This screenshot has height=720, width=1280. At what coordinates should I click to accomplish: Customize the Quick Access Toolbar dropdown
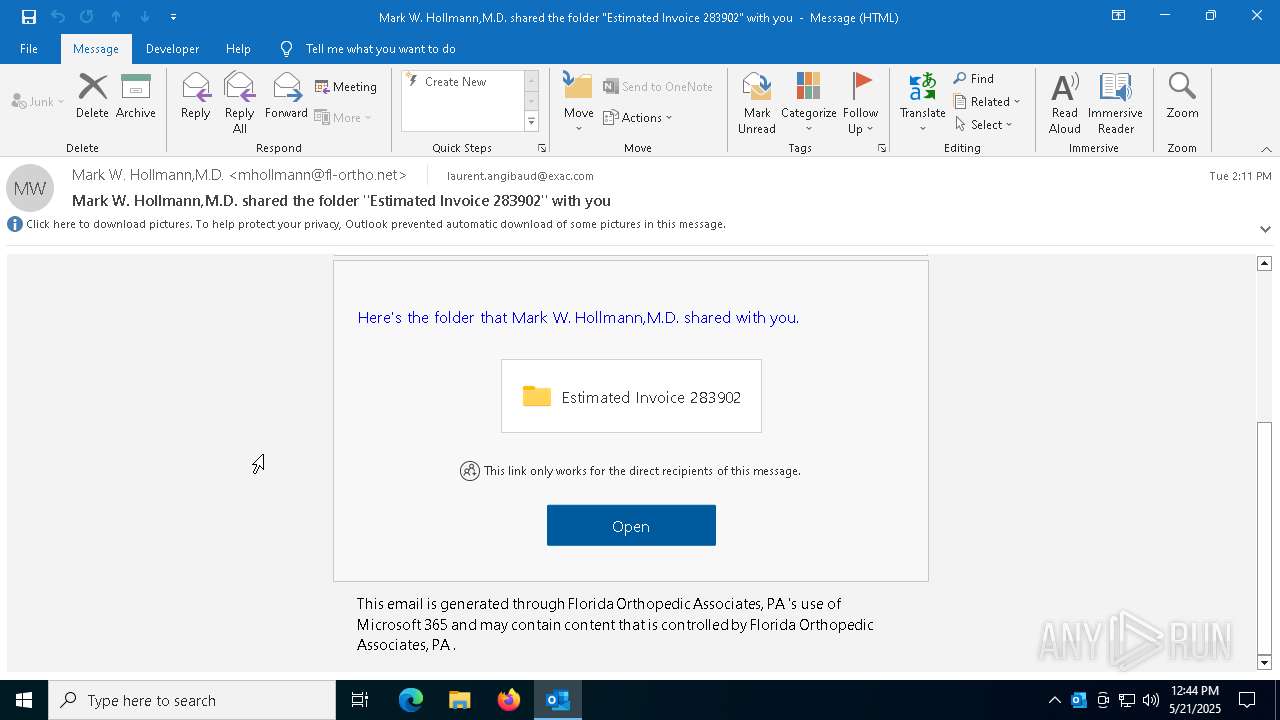pyautogui.click(x=173, y=17)
